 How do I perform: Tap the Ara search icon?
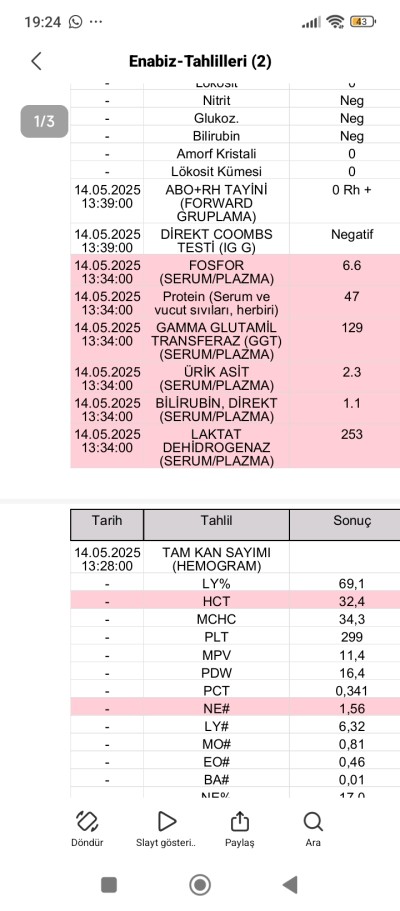[313, 822]
